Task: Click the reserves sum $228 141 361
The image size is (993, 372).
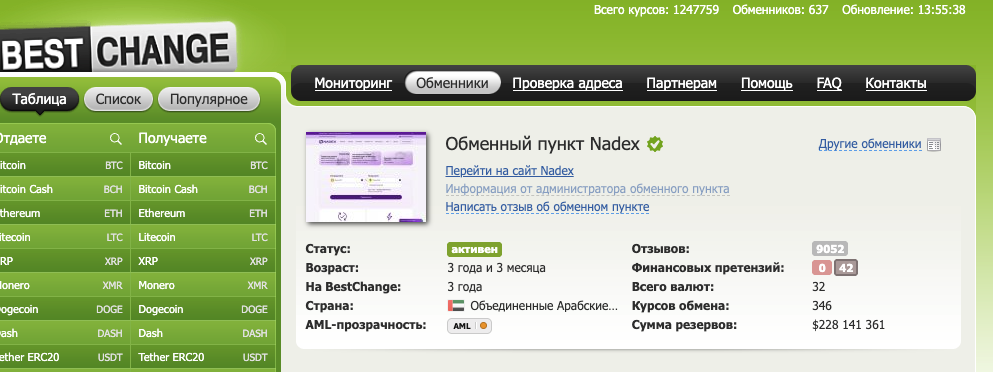Action: tap(848, 325)
